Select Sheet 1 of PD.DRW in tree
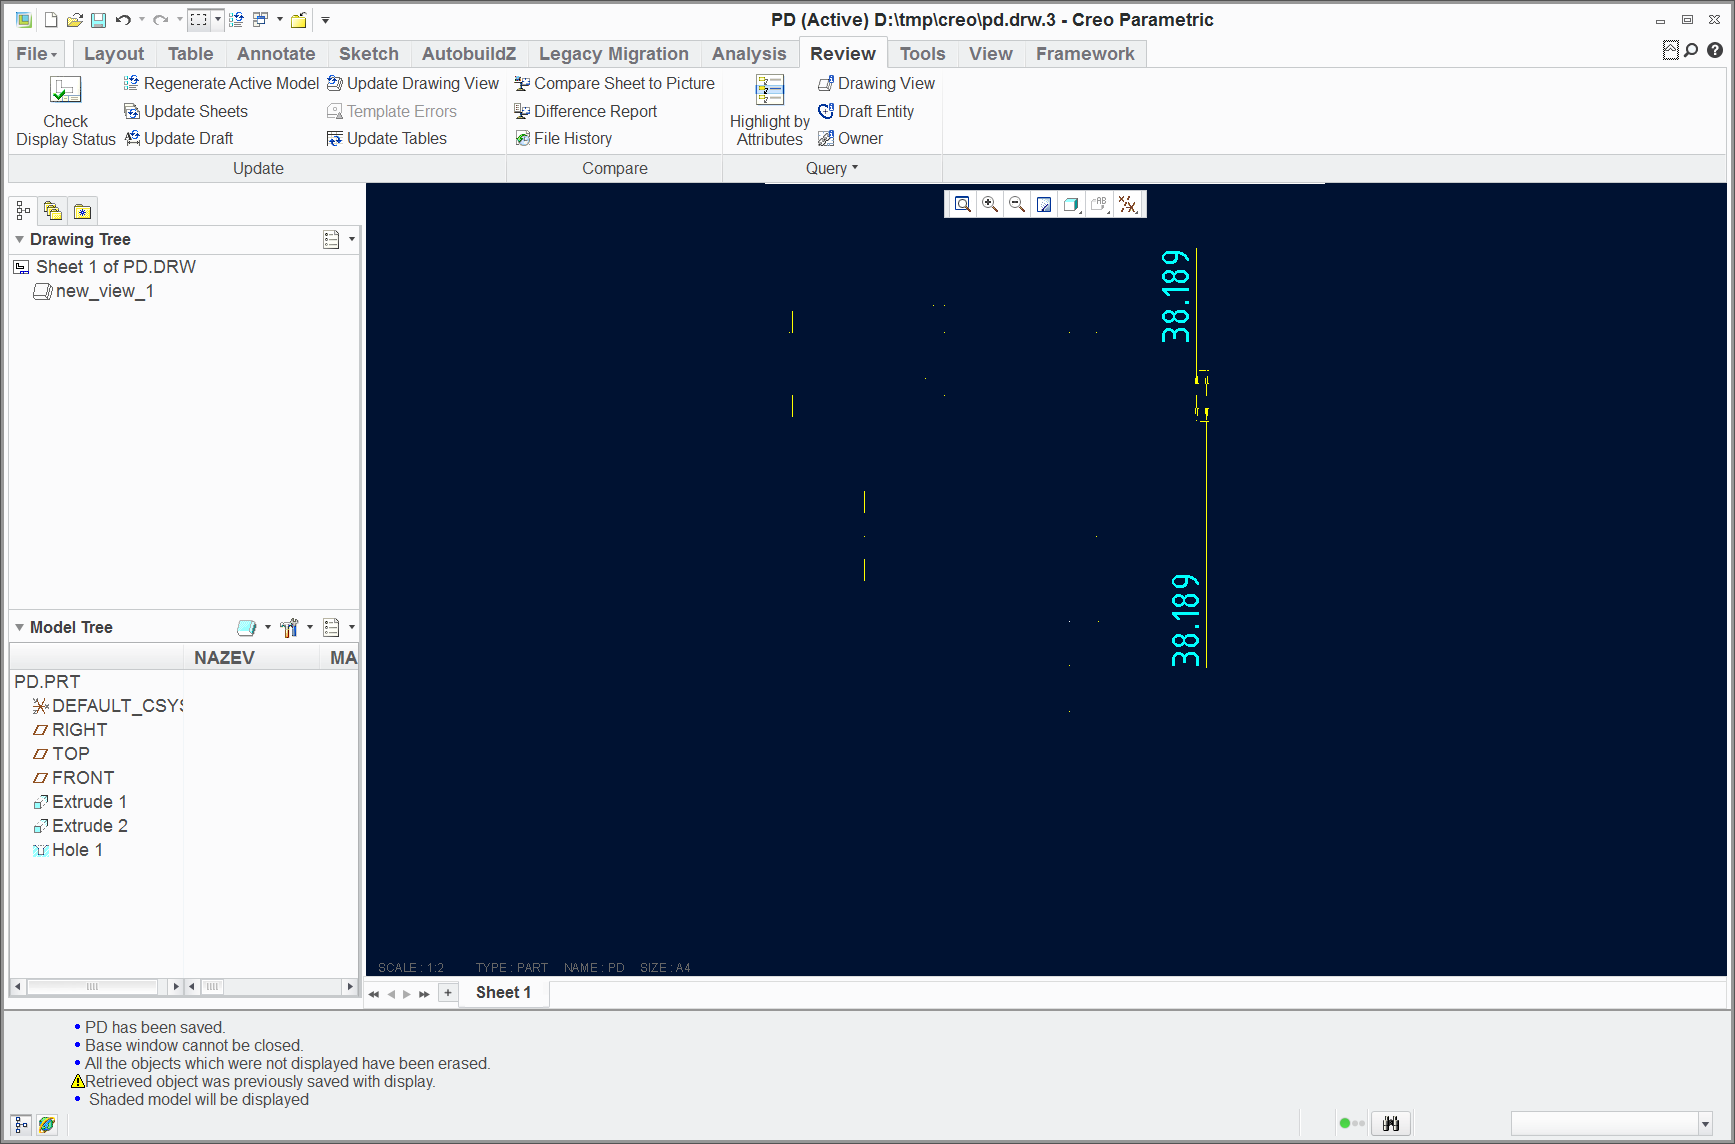The width and height of the screenshot is (1735, 1144). pos(105,267)
